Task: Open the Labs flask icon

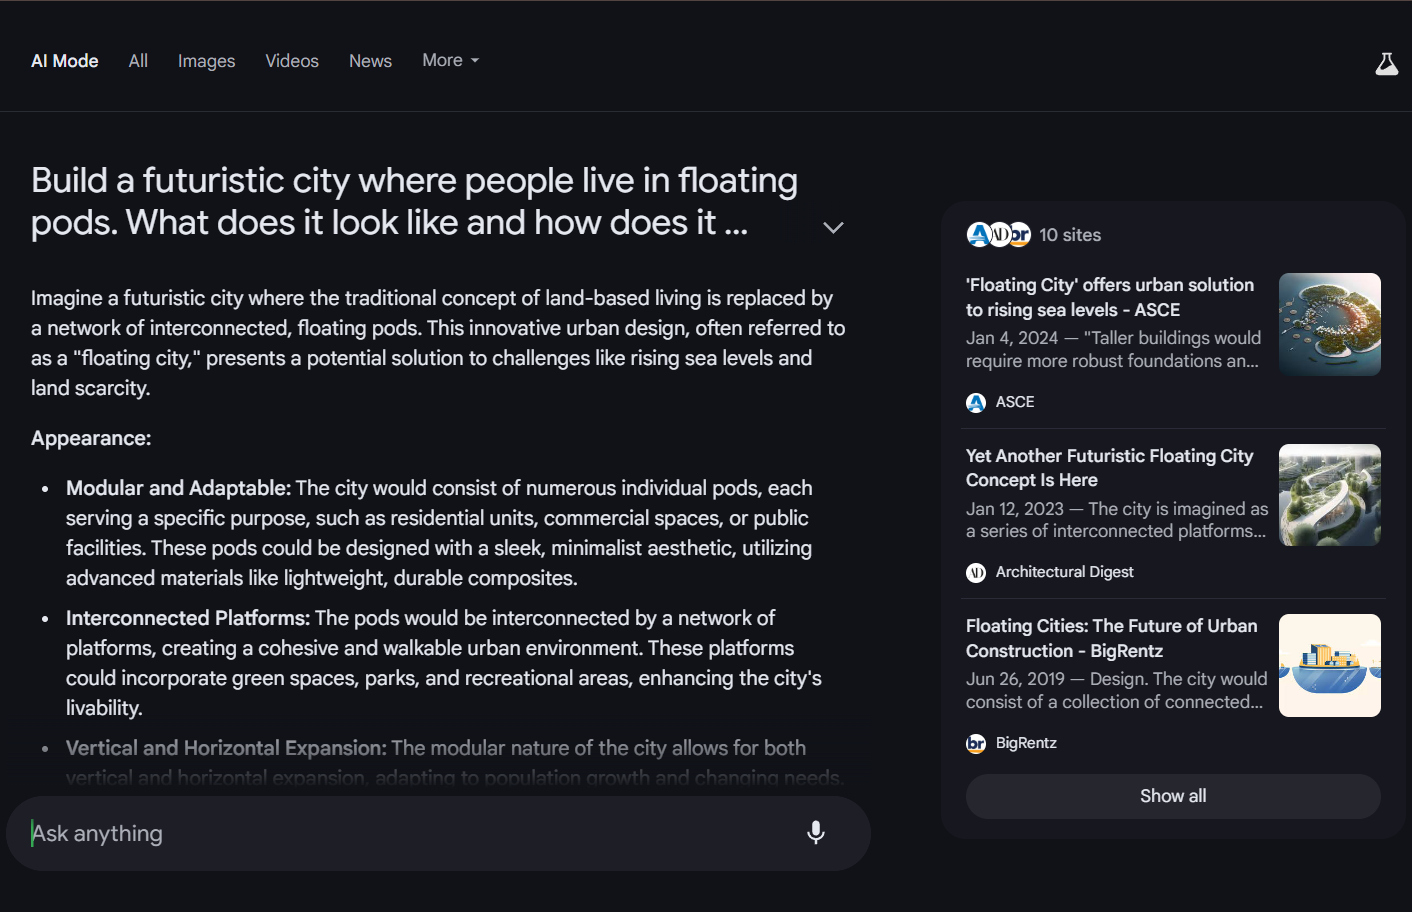Action: click(x=1386, y=65)
